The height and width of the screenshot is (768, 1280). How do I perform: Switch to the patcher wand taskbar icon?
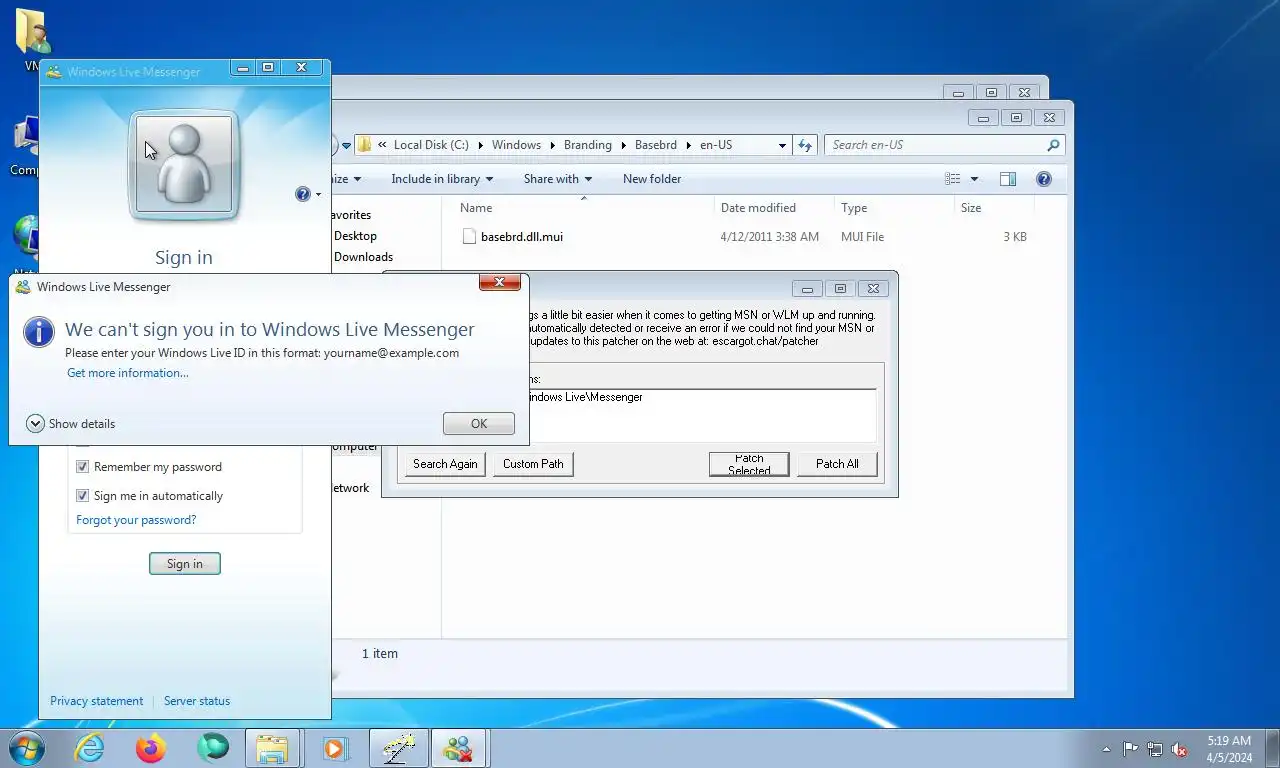pyautogui.click(x=398, y=748)
